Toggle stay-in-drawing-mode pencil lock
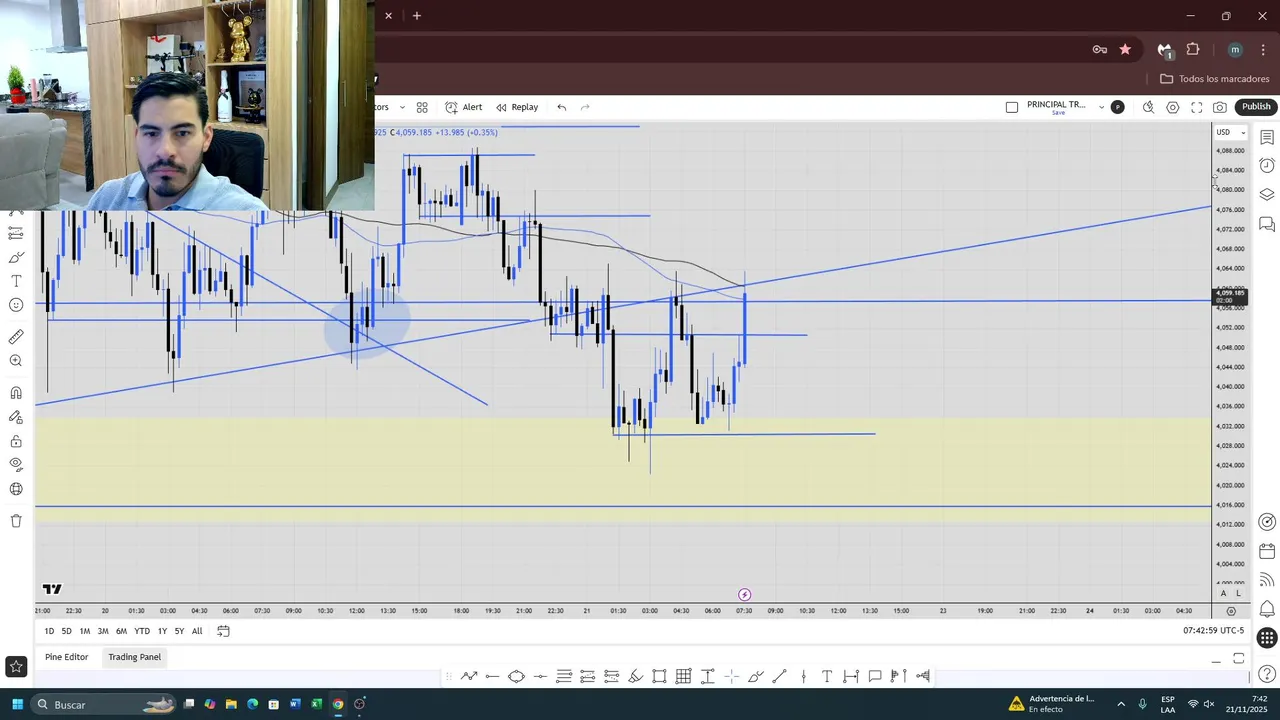The image size is (1280, 720). [x=16, y=417]
